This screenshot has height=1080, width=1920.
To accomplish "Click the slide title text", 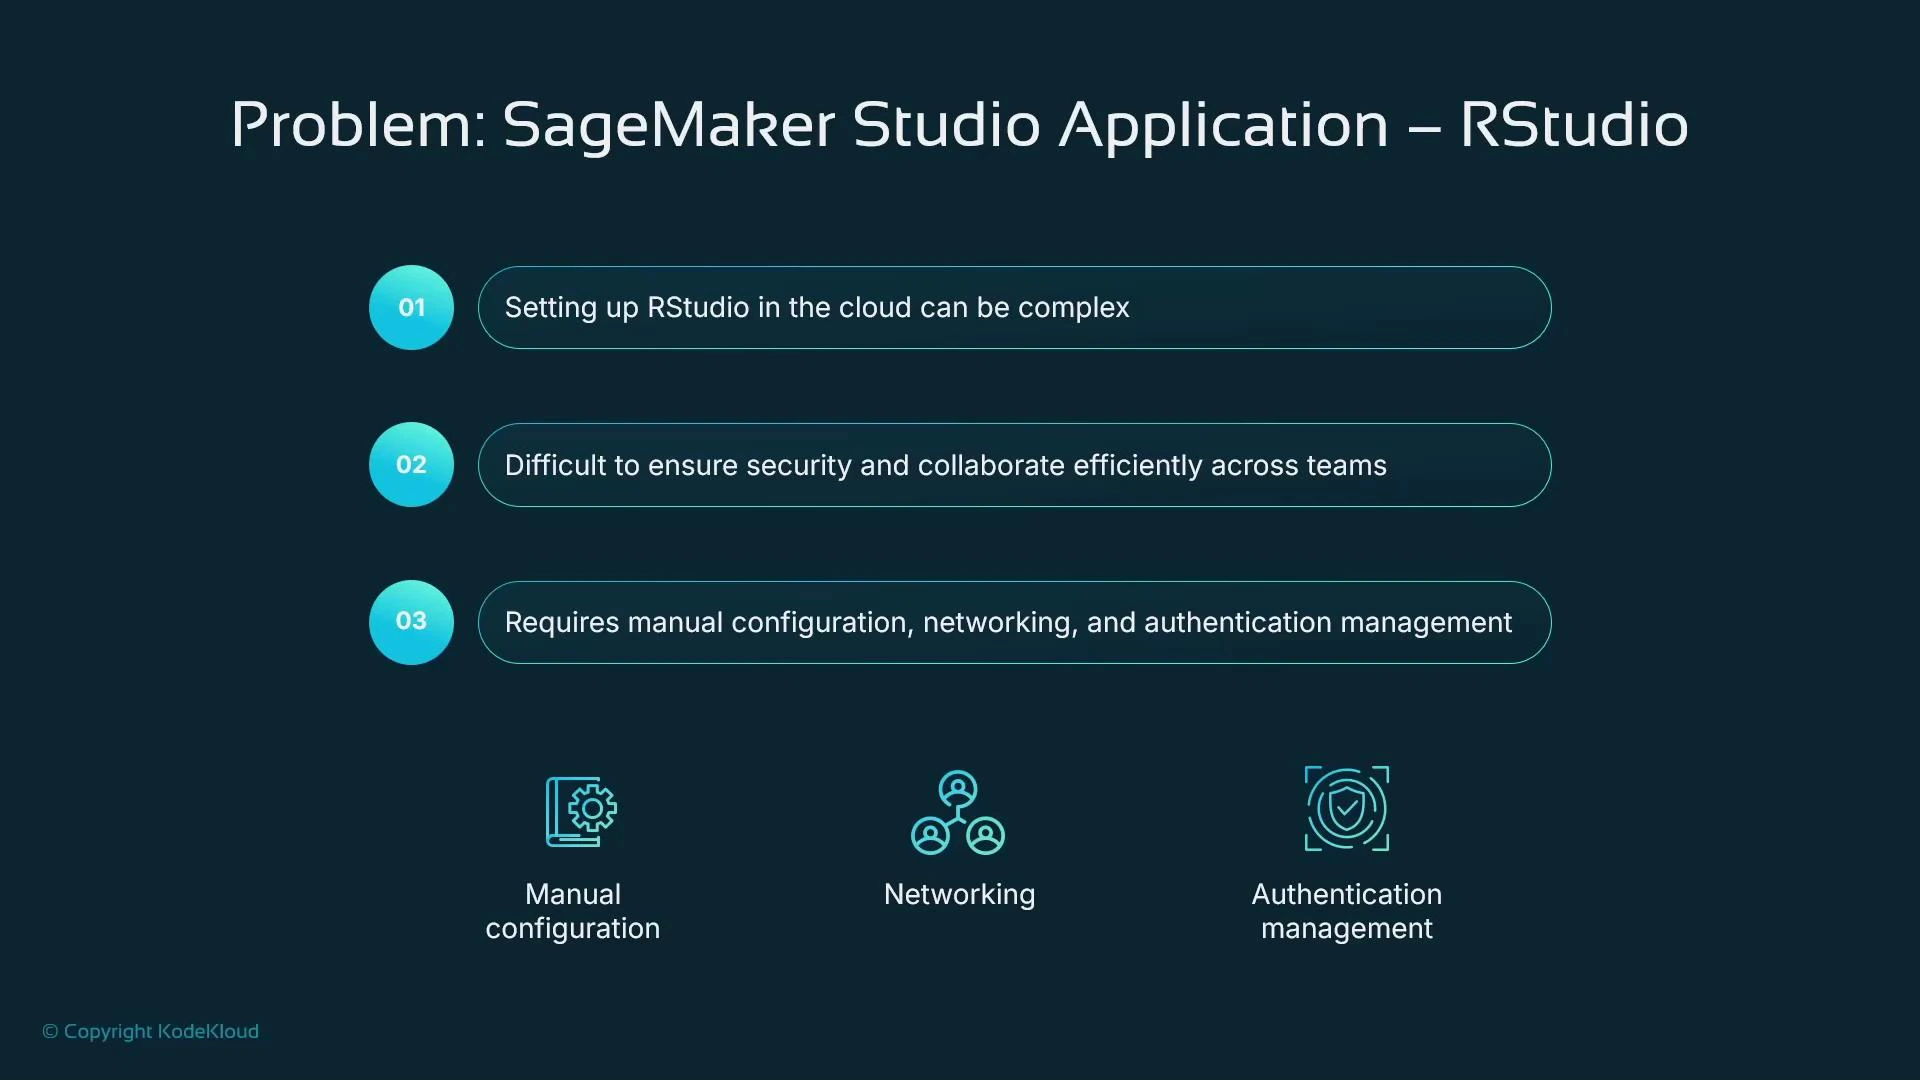I will pyautogui.click(x=958, y=124).
